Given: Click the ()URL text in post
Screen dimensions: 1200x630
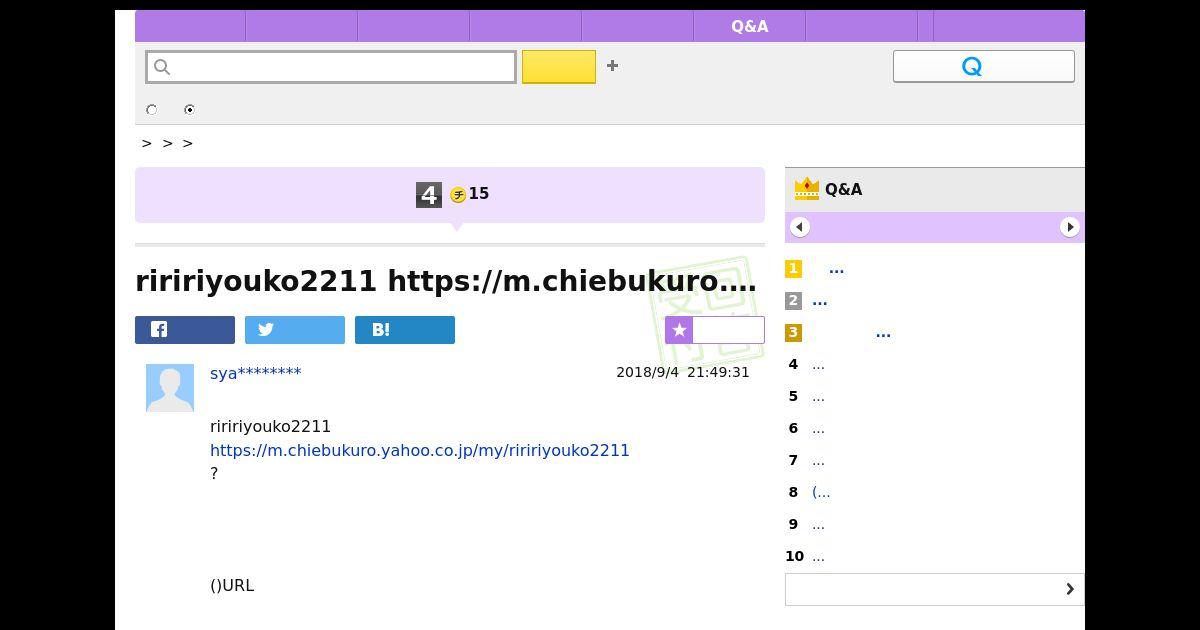Looking at the screenshot, I should [232, 586].
